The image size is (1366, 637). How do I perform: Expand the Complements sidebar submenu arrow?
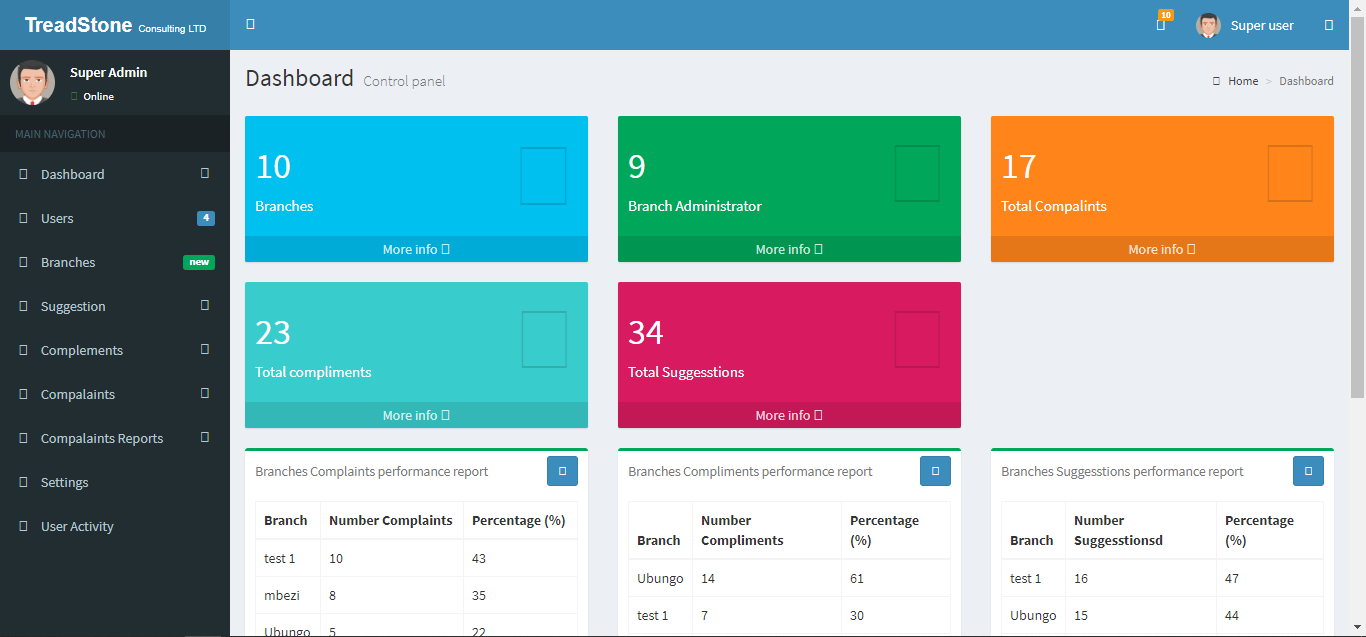[x=205, y=350]
